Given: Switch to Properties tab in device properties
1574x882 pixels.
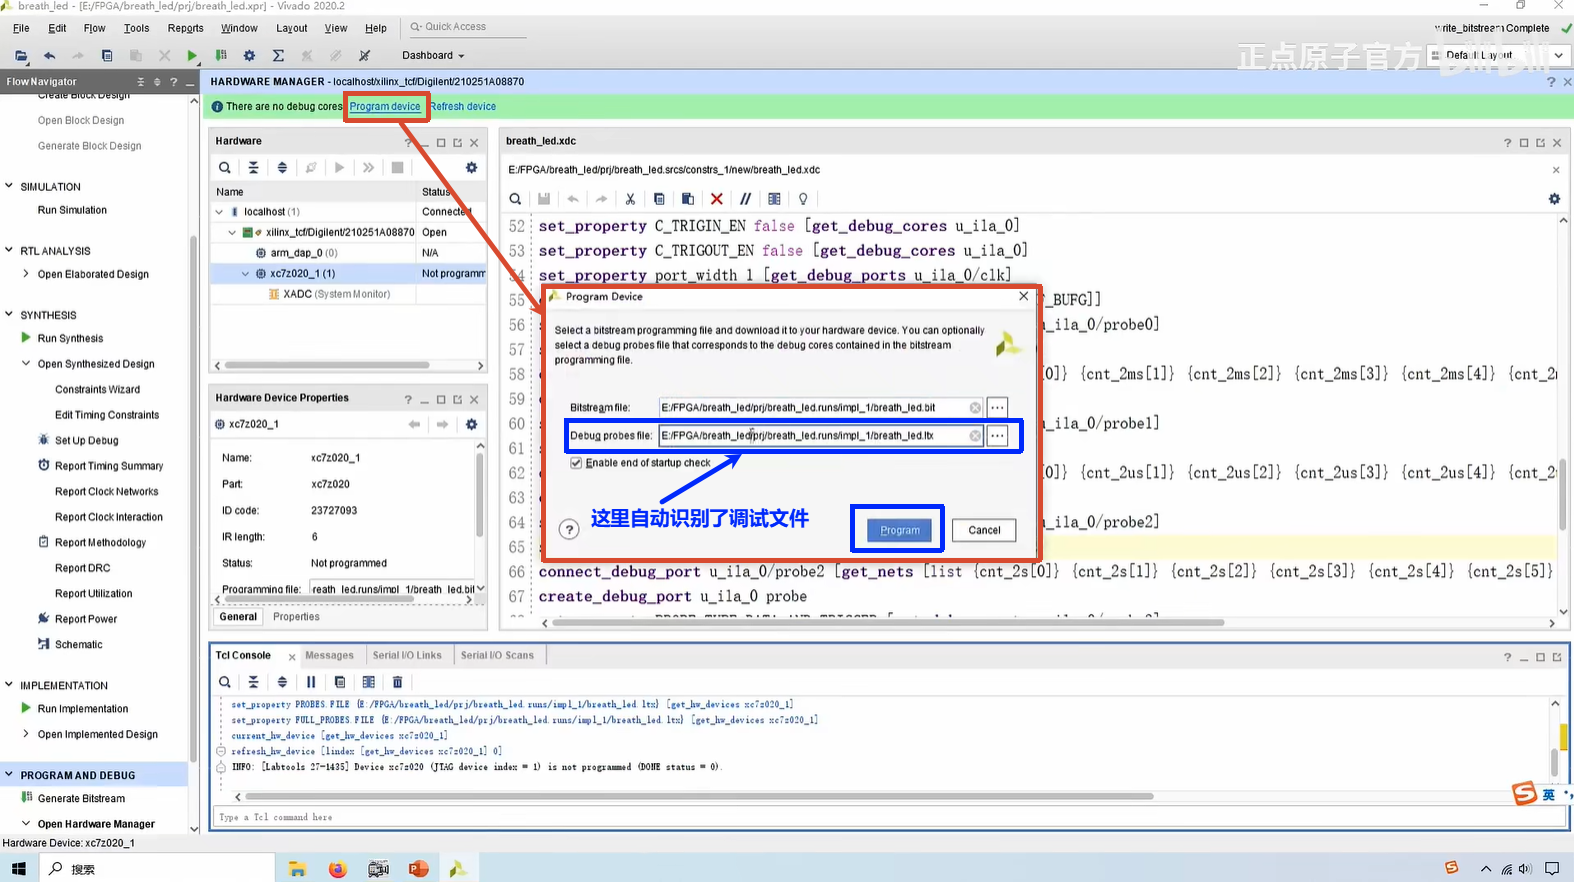Looking at the screenshot, I should (x=296, y=617).
